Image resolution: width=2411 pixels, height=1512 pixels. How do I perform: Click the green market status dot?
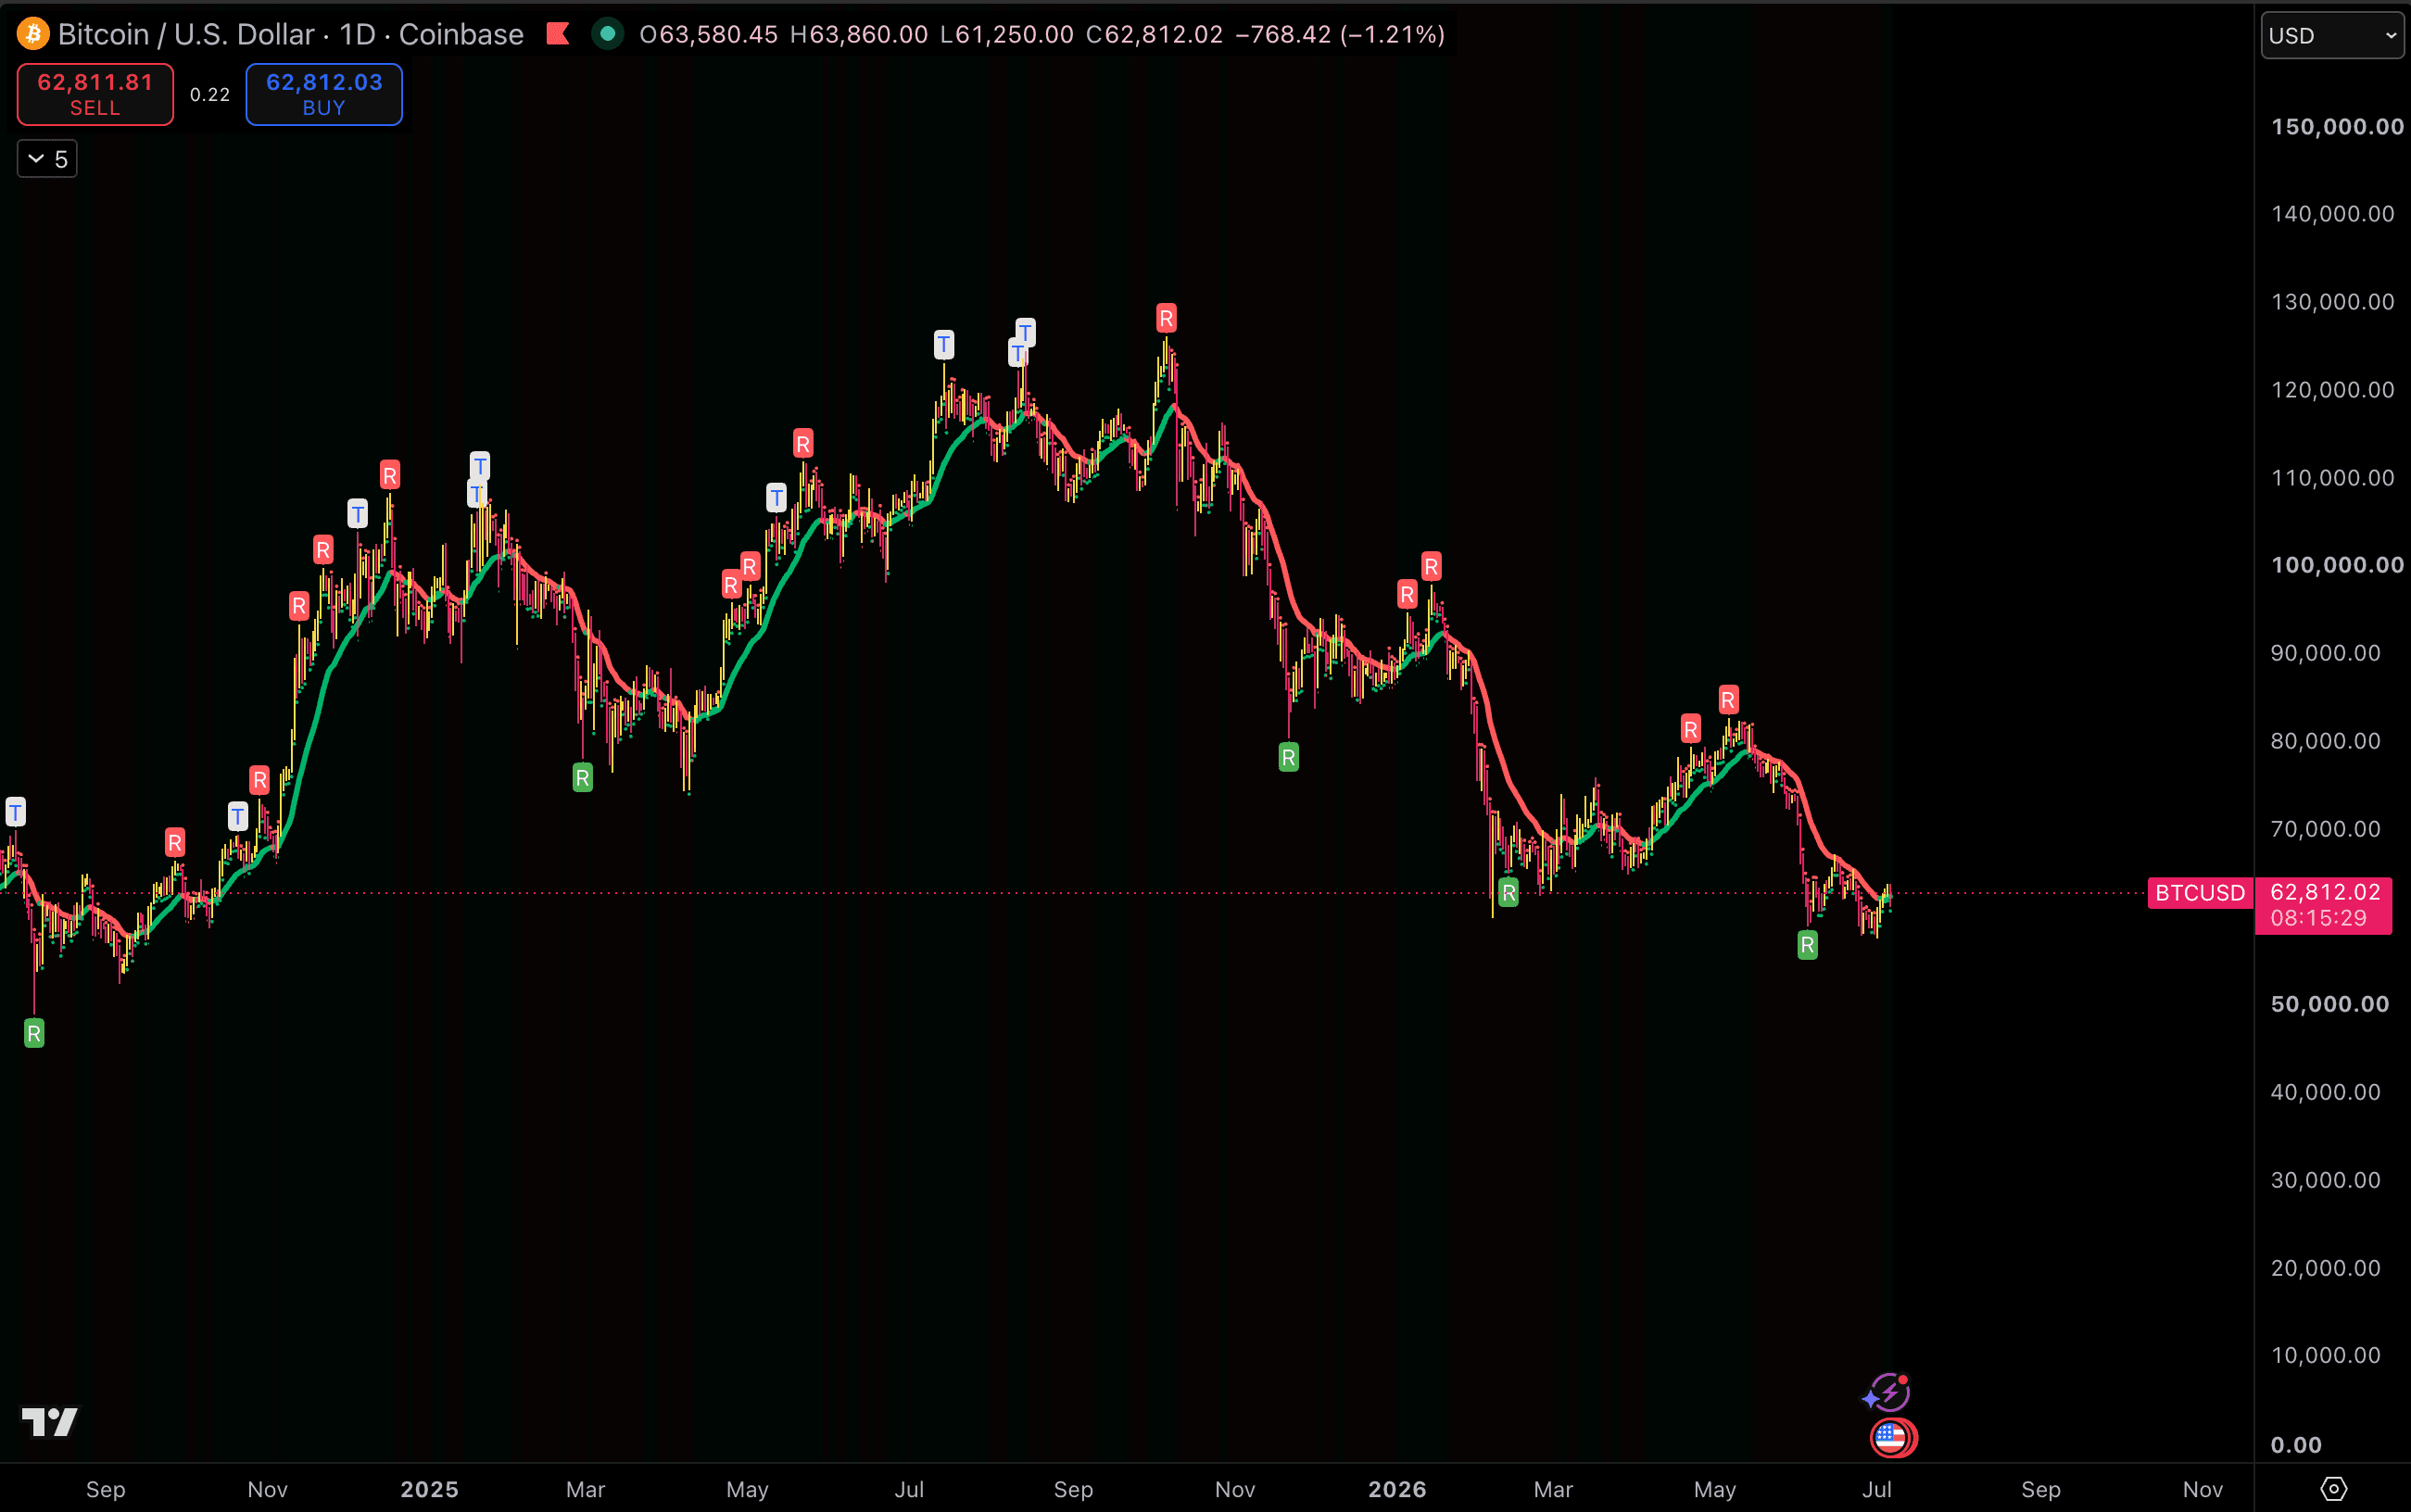[607, 34]
